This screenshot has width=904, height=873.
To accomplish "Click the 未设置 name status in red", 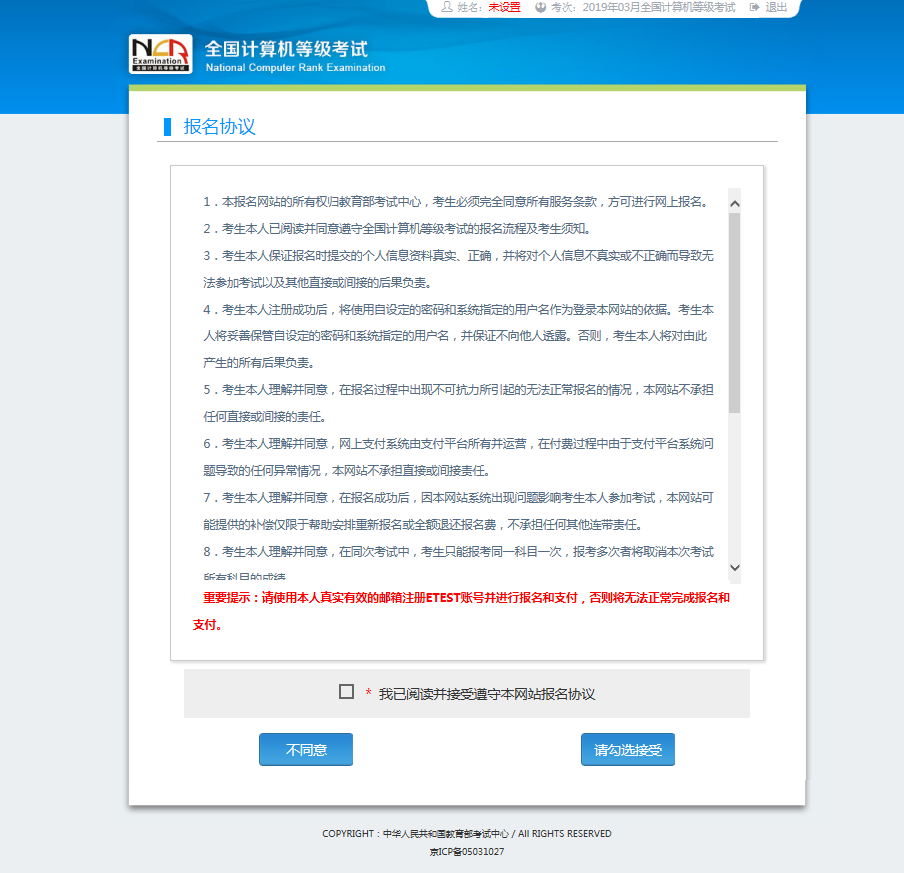I will 504,7.
